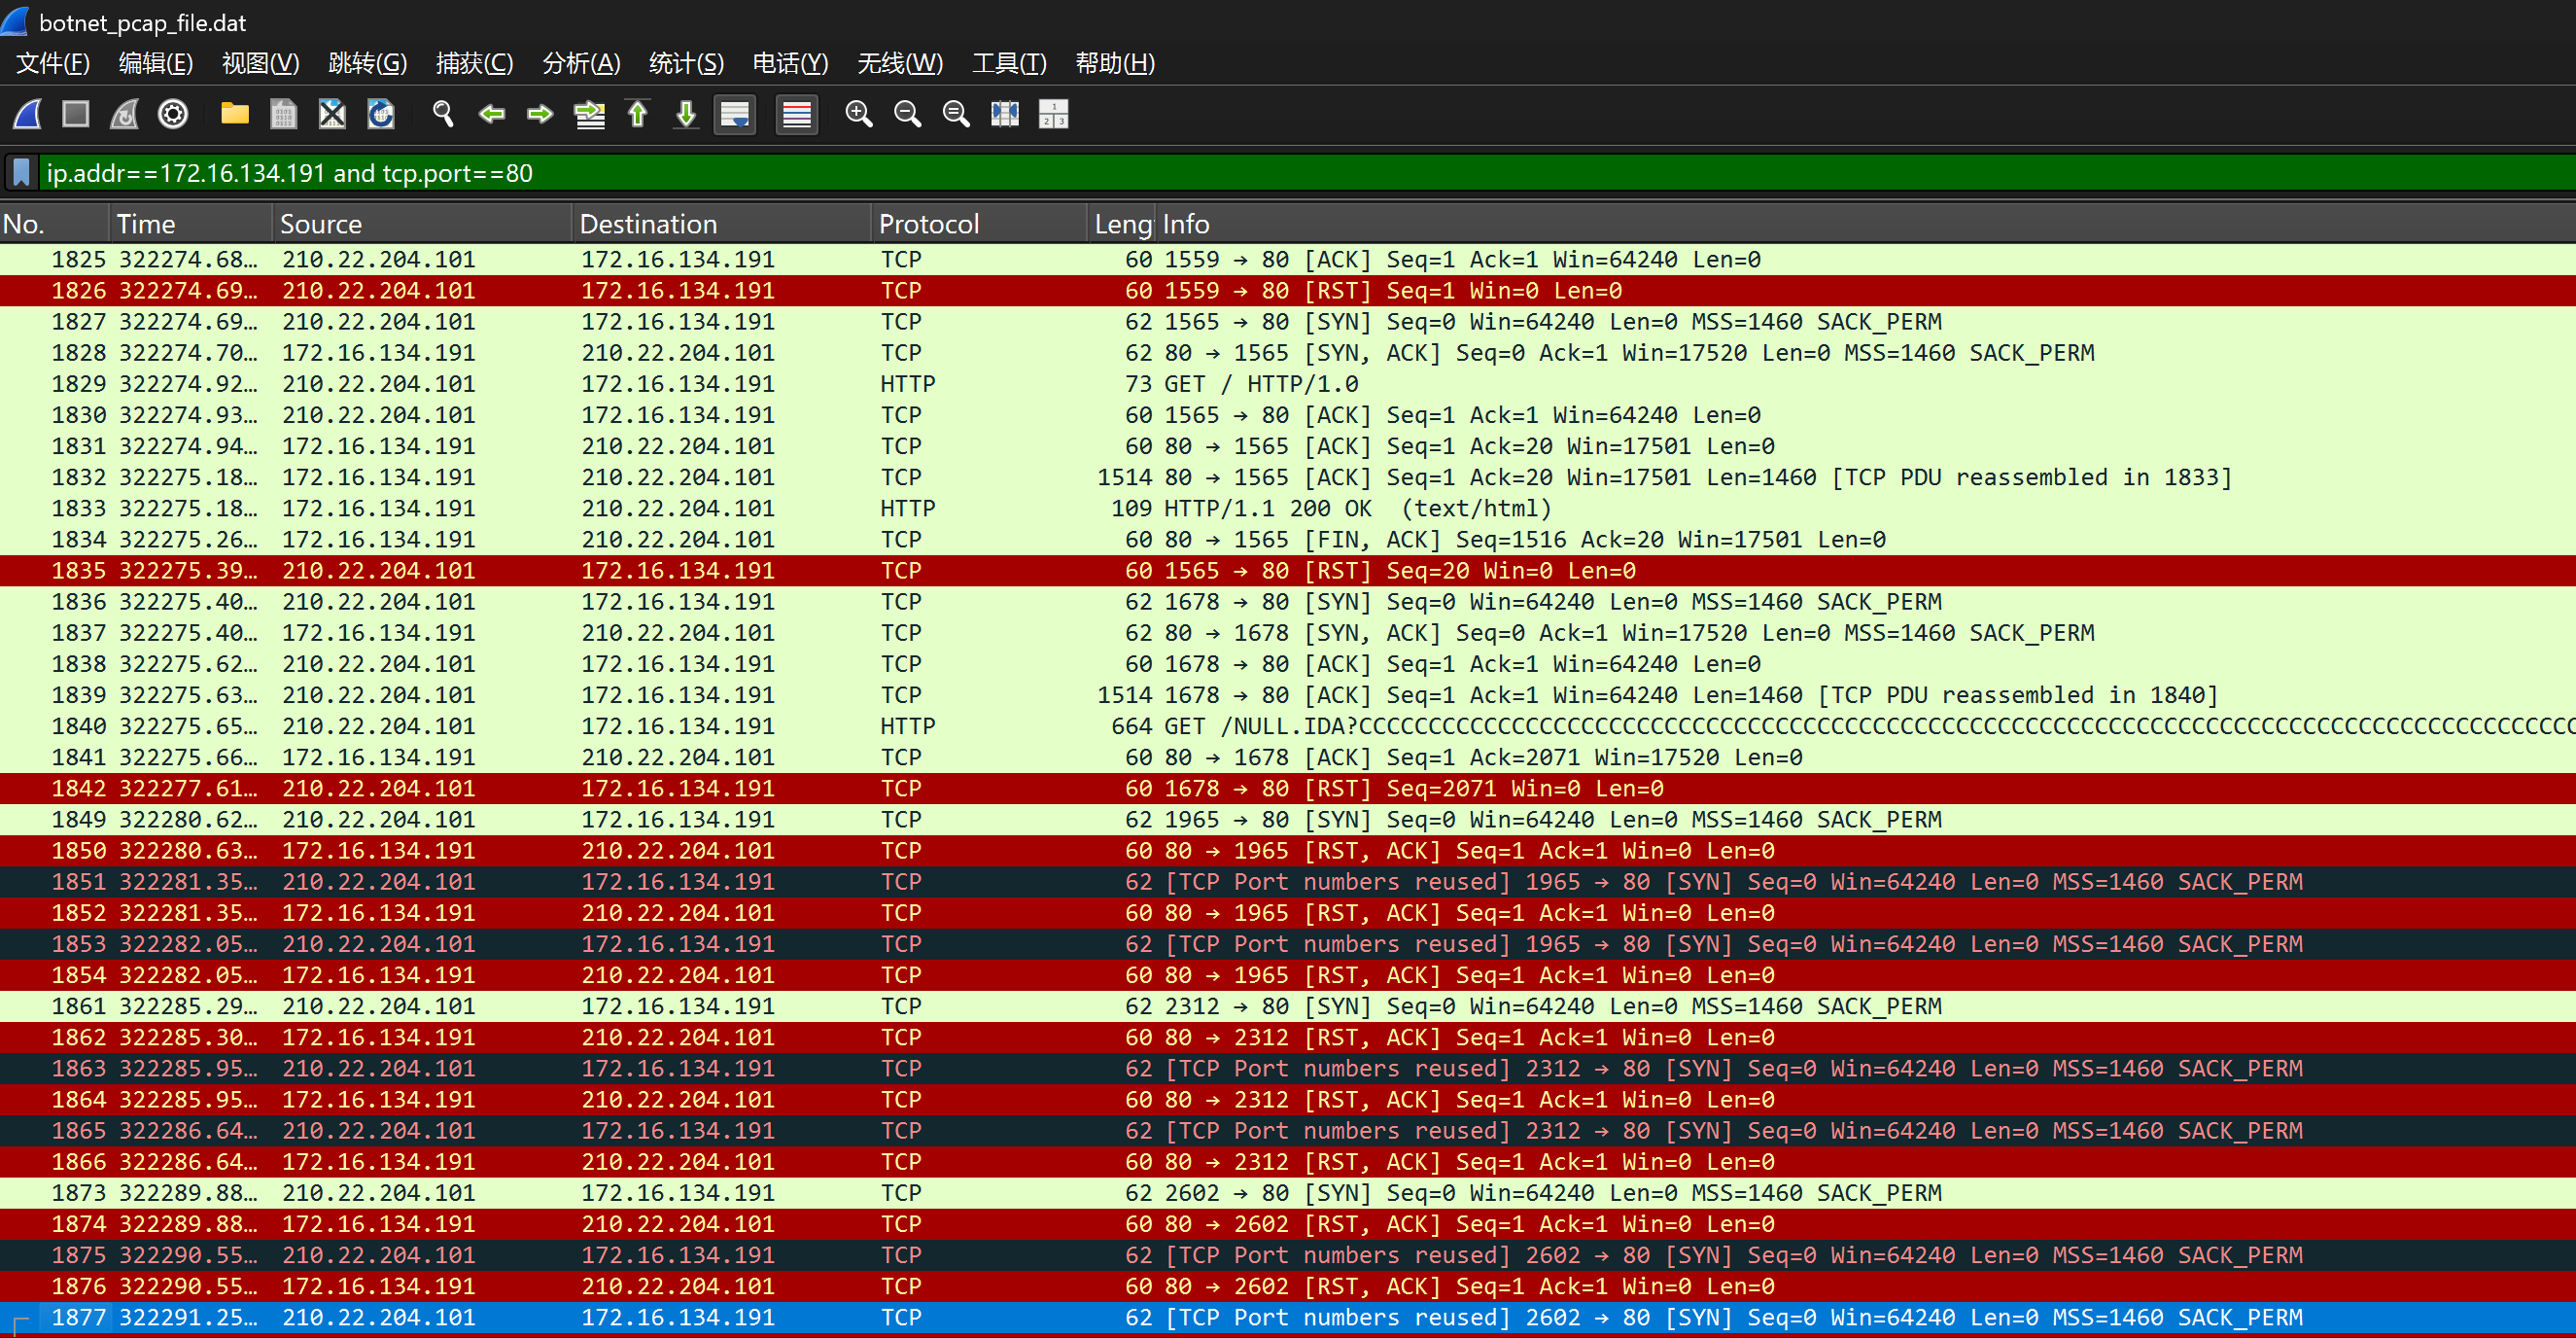Click the find packet magnifier icon
Image resolution: width=2576 pixels, height=1338 pixels.
coord(443,114)
